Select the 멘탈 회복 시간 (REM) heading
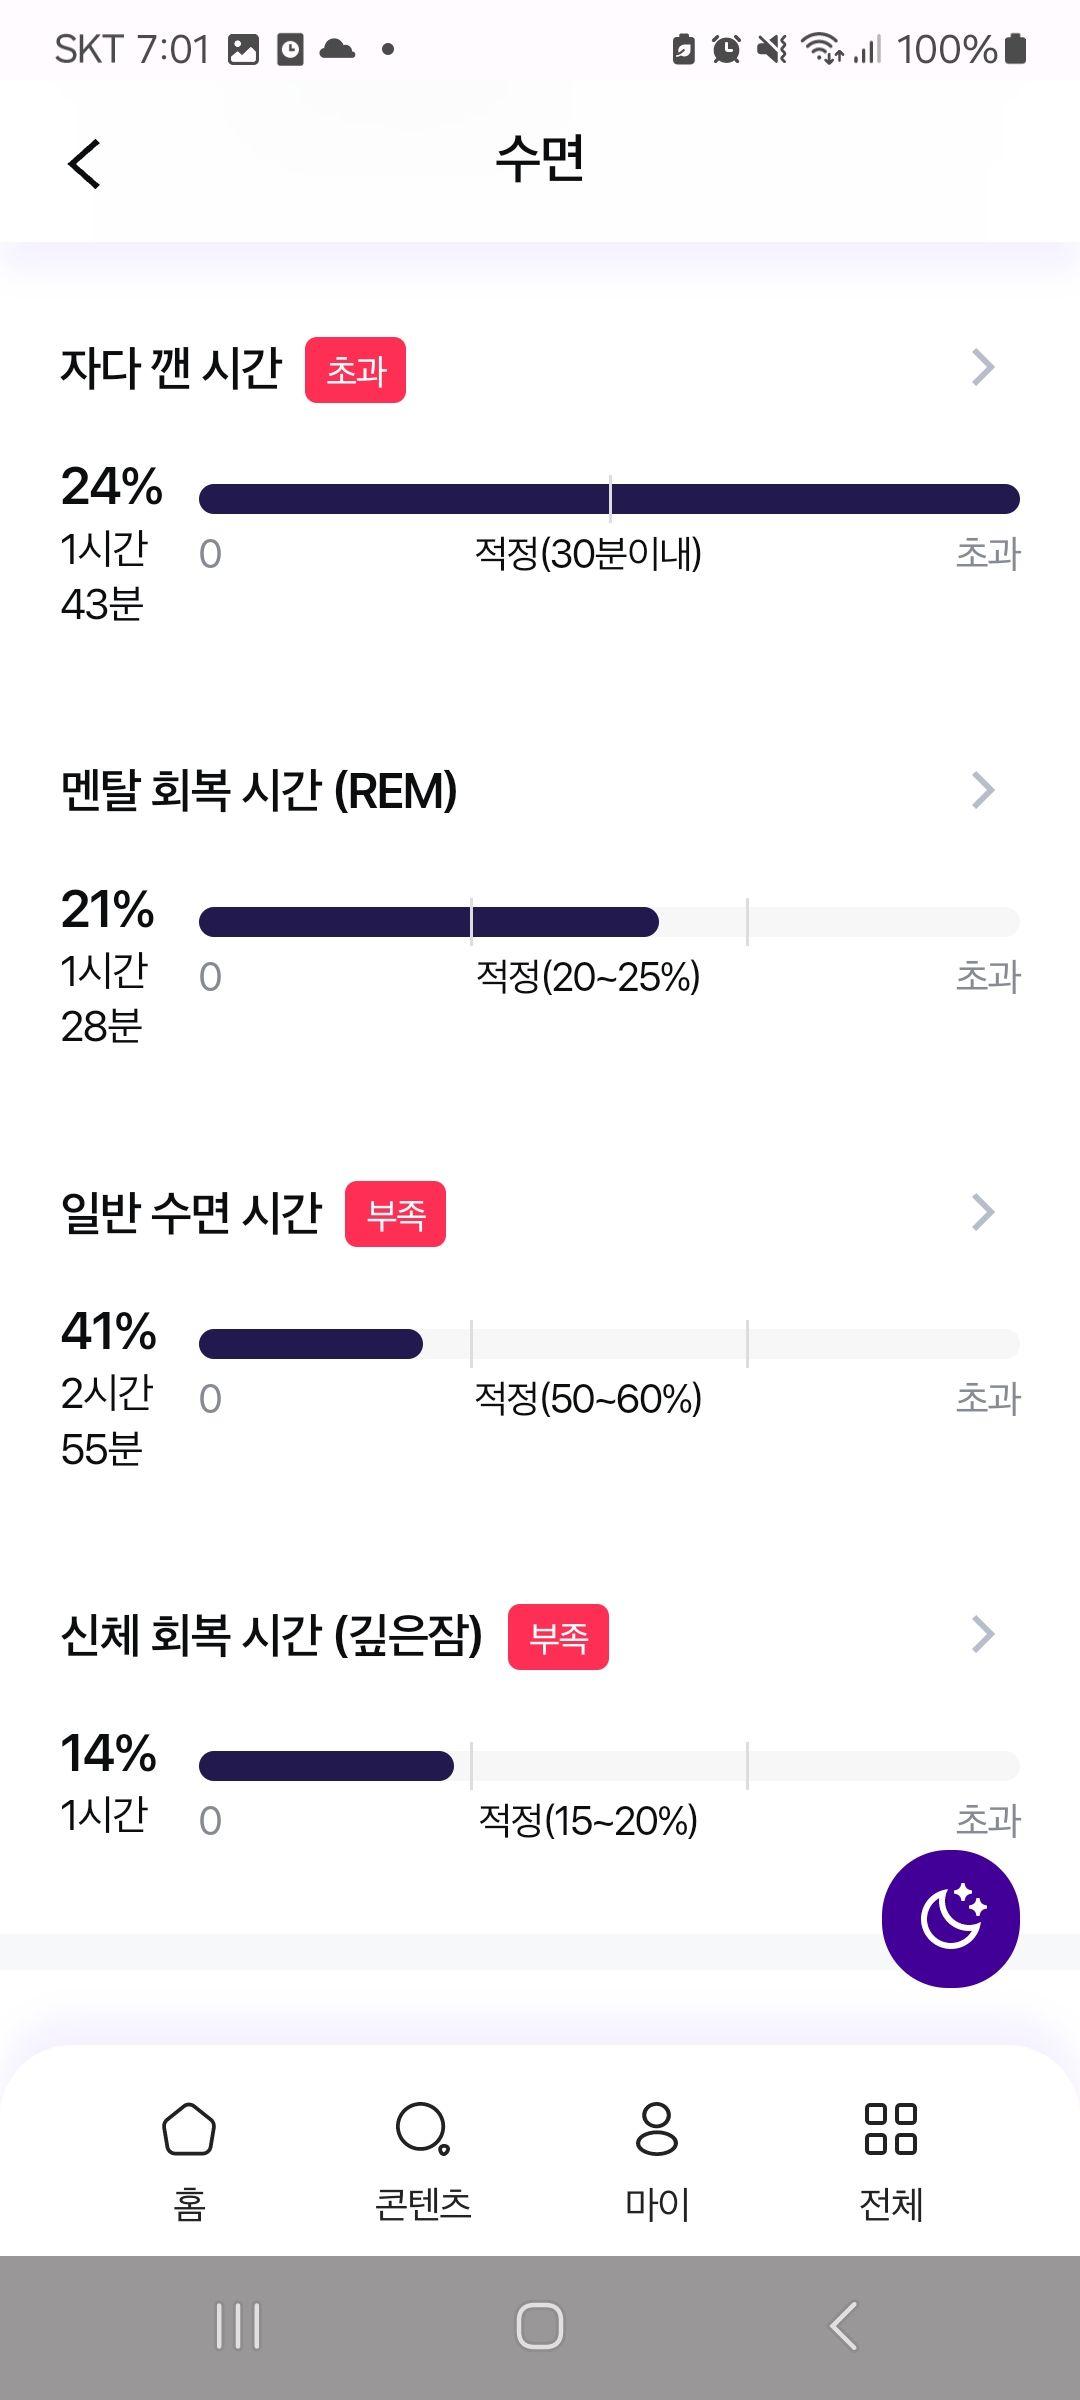 (x=259, y=790)
